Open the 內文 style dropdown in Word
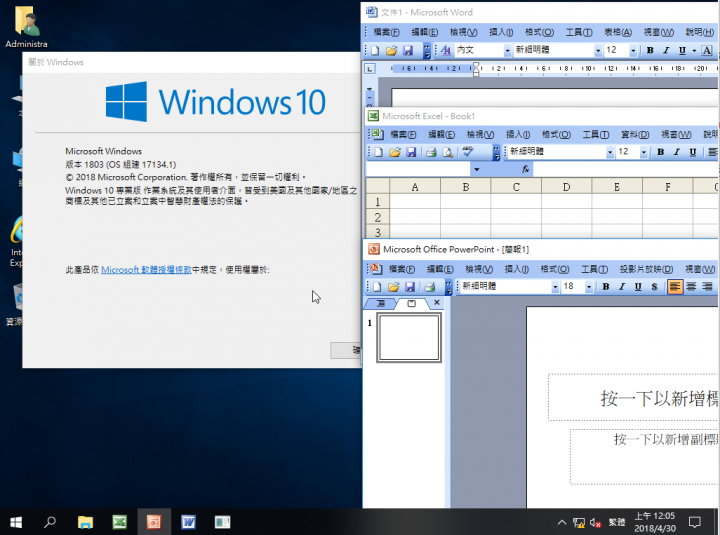The height and width of the screenshot is (535, 720). click(507, 51)
